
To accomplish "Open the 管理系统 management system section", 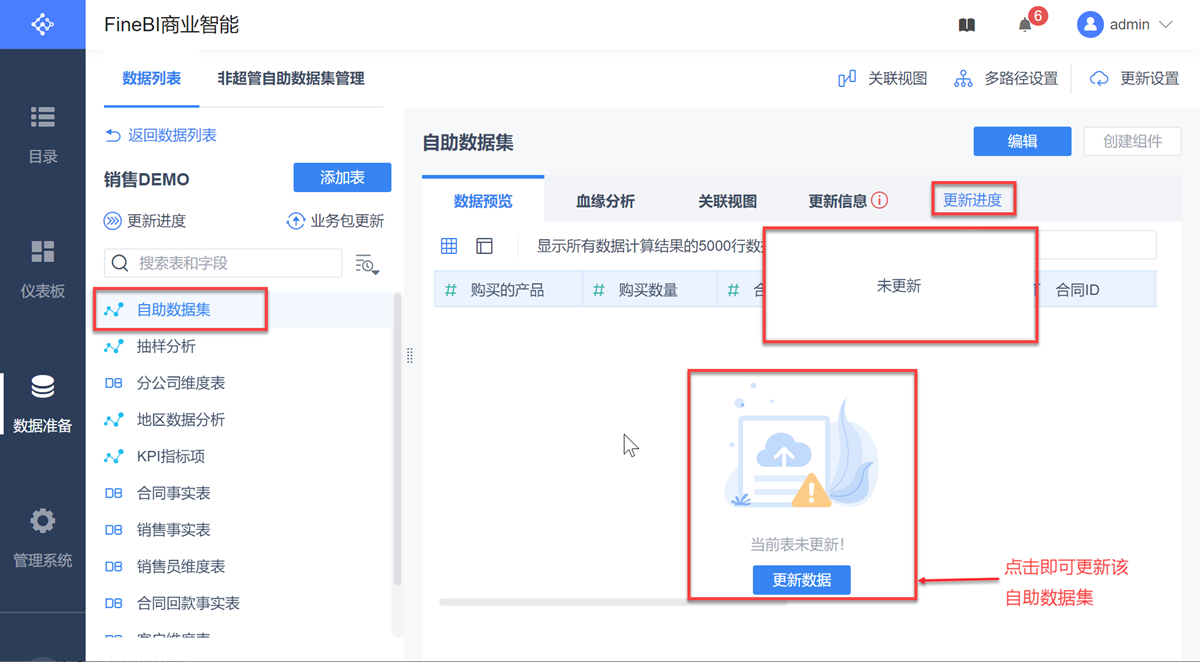I will pyautogui.click(x=43, y=538).
